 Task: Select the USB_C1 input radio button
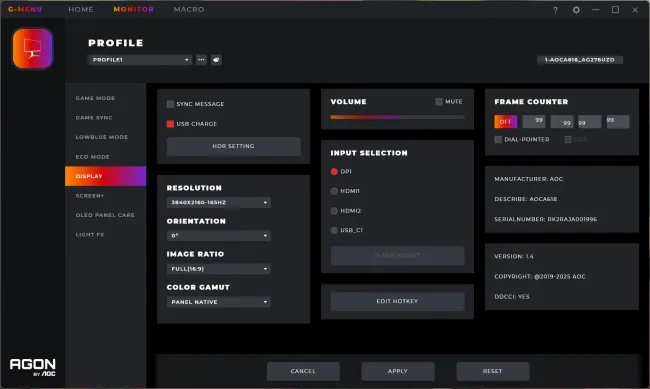(334, 231)
